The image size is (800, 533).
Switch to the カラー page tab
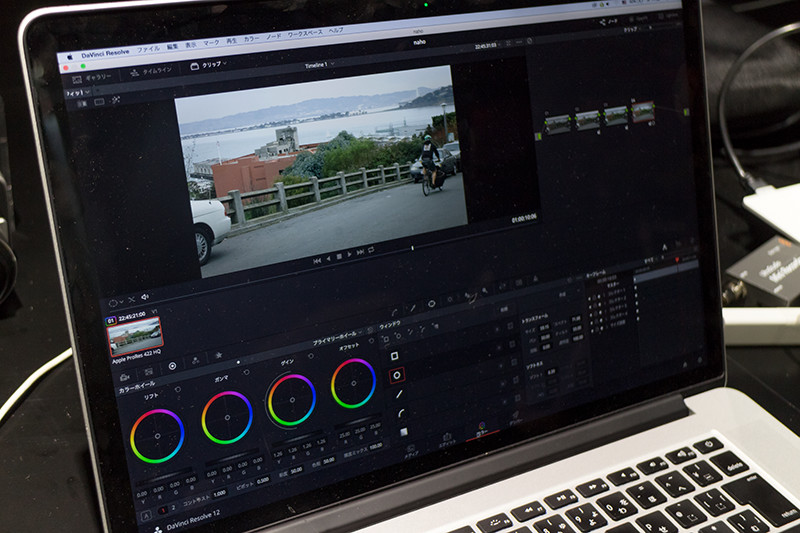(x=482, y=429)
